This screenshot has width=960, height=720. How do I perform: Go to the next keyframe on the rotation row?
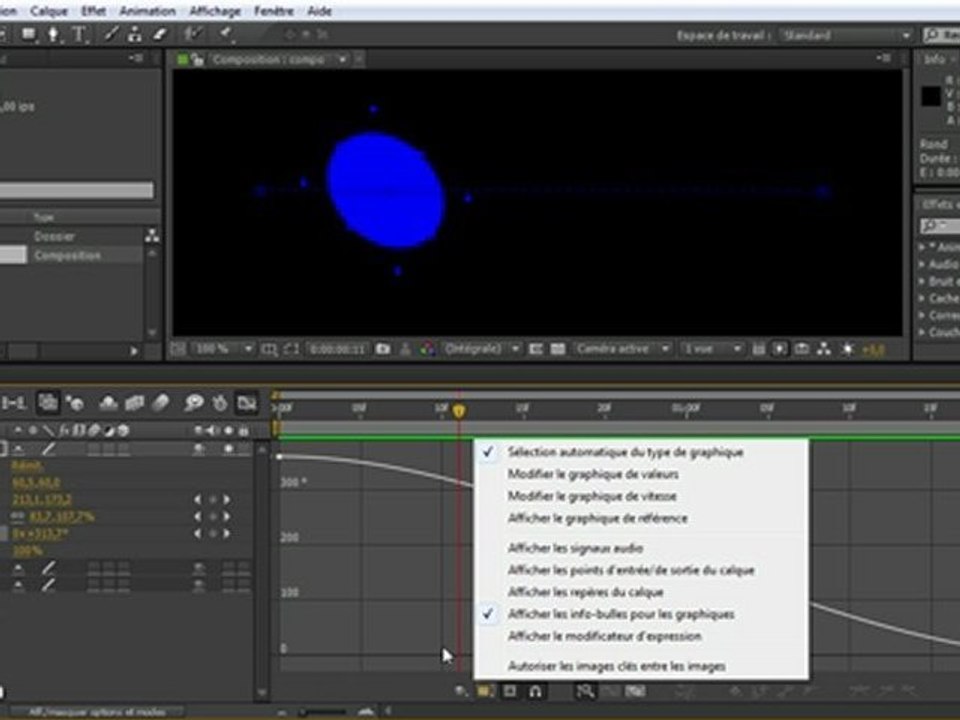pos(227,534)
